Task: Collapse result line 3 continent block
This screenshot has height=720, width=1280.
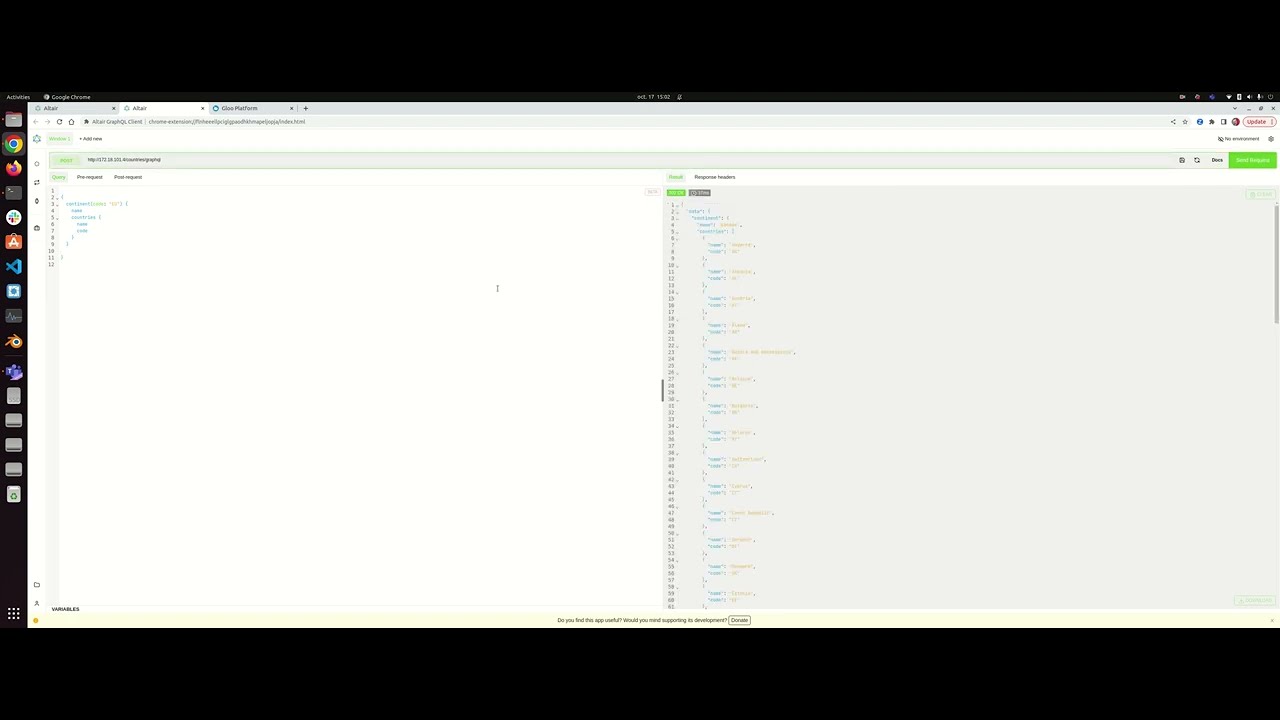Action: pyautogui.click(x=677, y=218)
